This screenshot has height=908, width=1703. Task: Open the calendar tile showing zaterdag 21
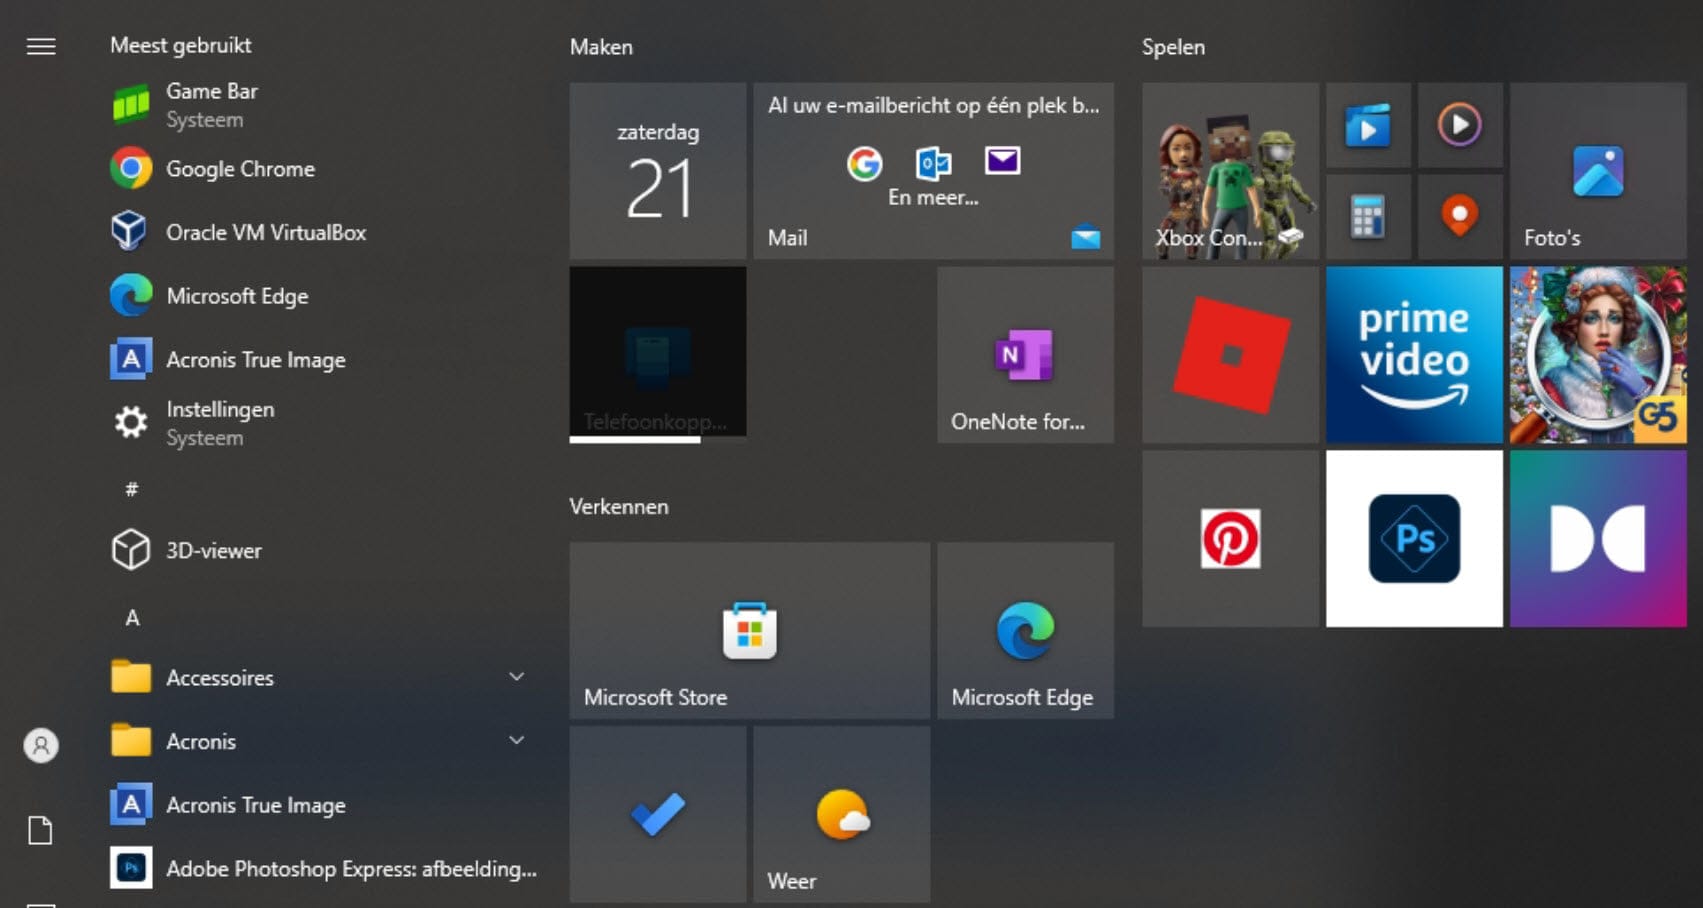click(658, 171)
